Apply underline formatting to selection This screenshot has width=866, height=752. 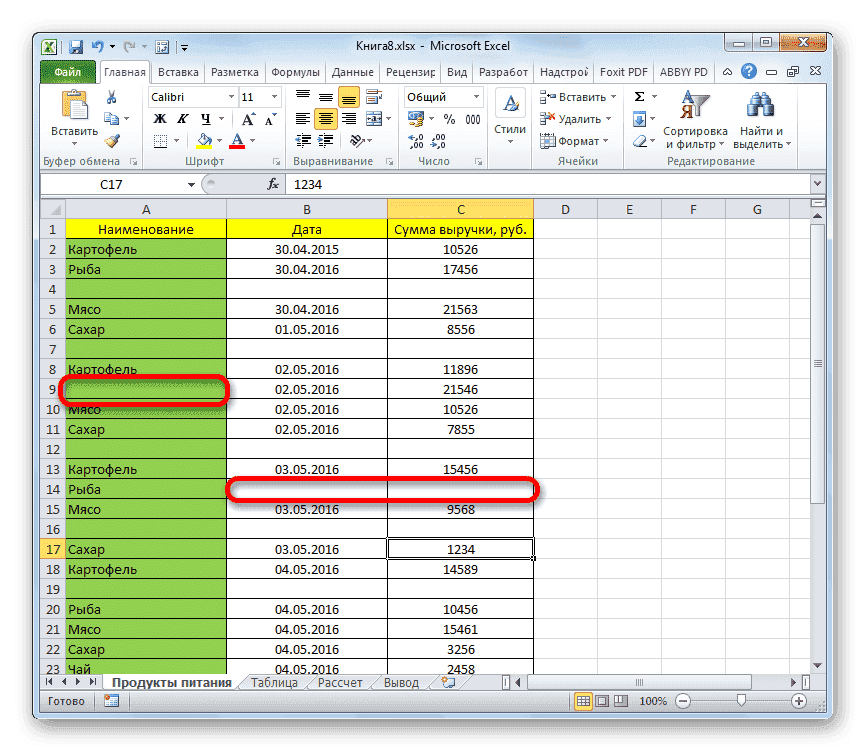pos(205,117)
